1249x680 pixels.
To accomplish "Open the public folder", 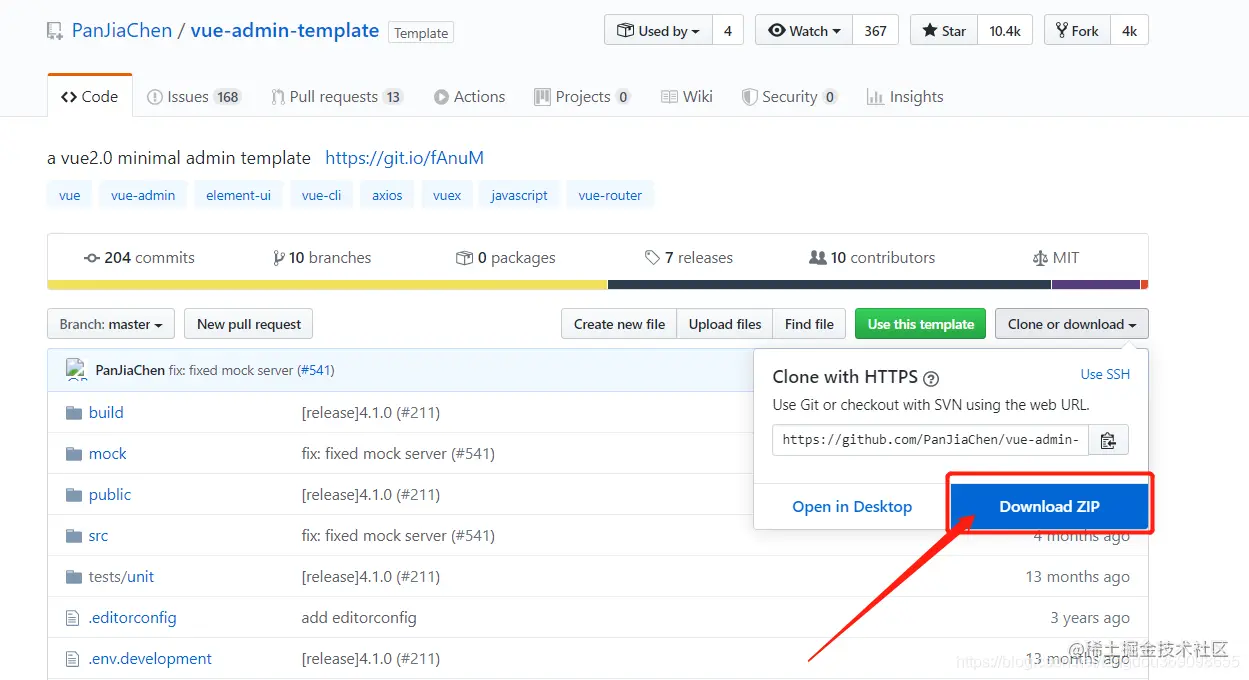I will click(x=110, y=494).
